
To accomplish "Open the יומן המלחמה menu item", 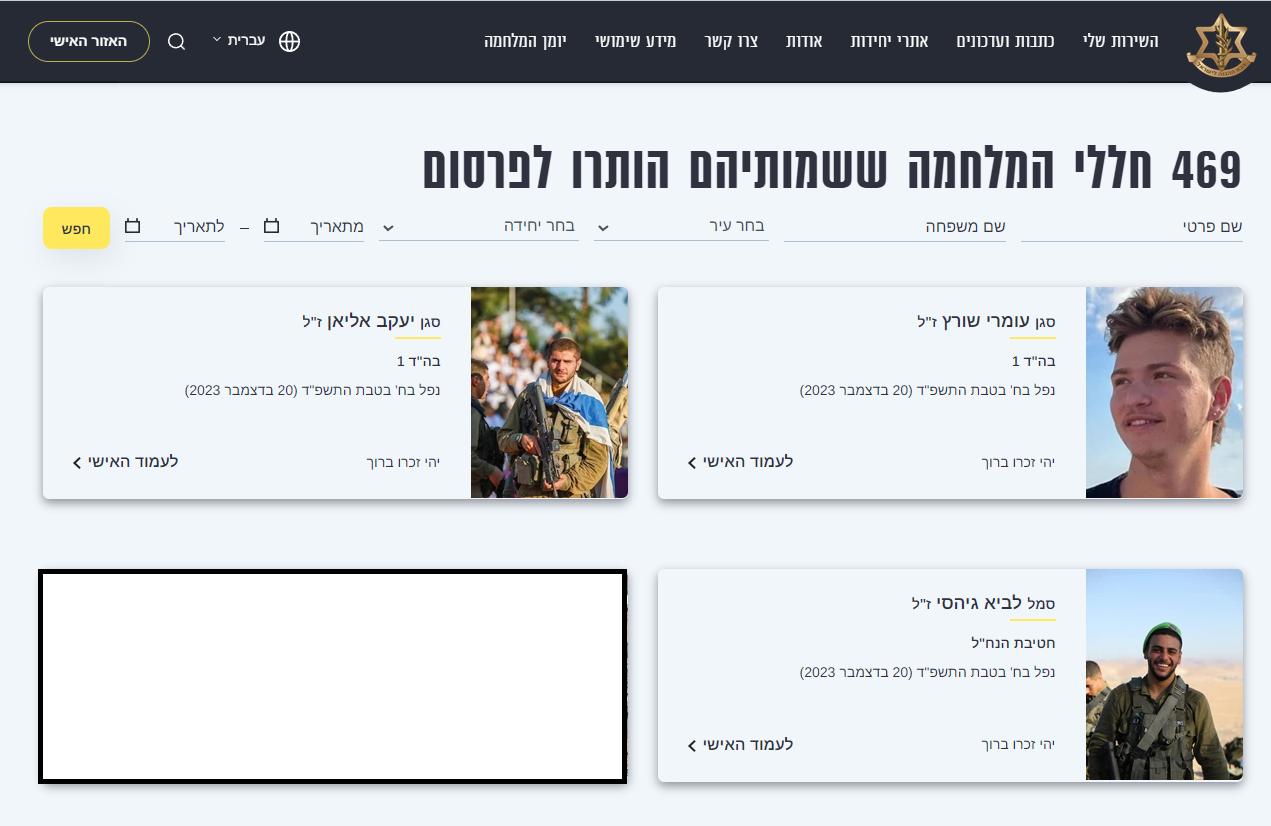I will (525, 41).
